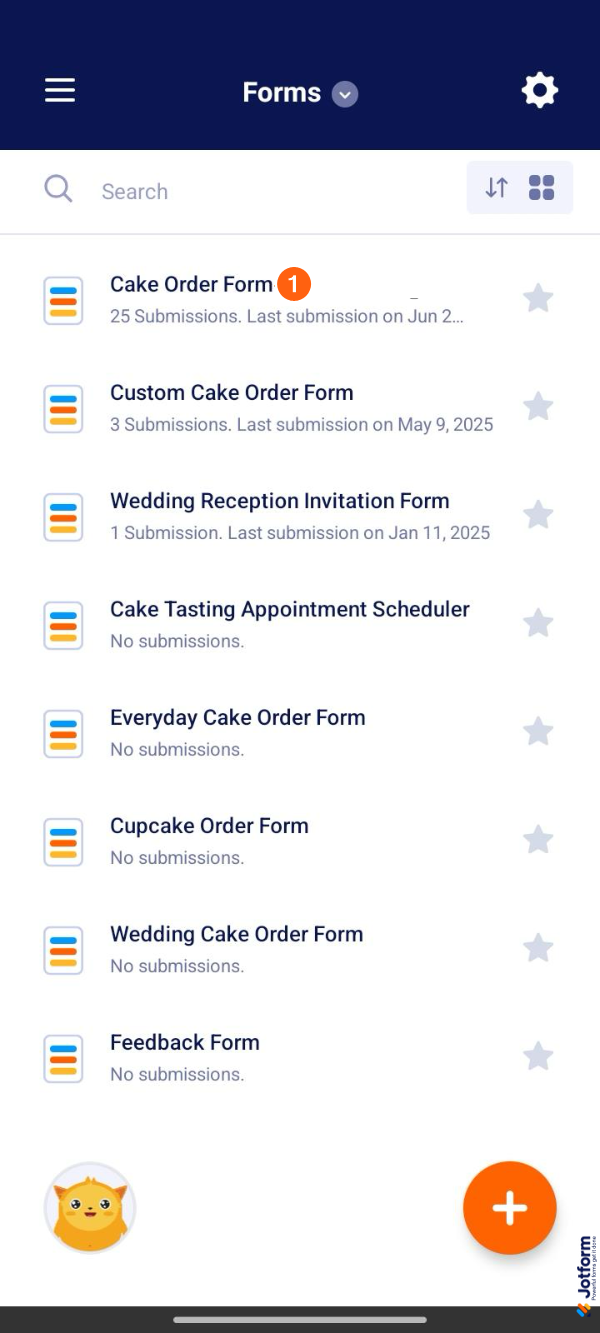Switch to grid view layout
Viewport: 600px width, 1333px height.
tap(542, 187)
